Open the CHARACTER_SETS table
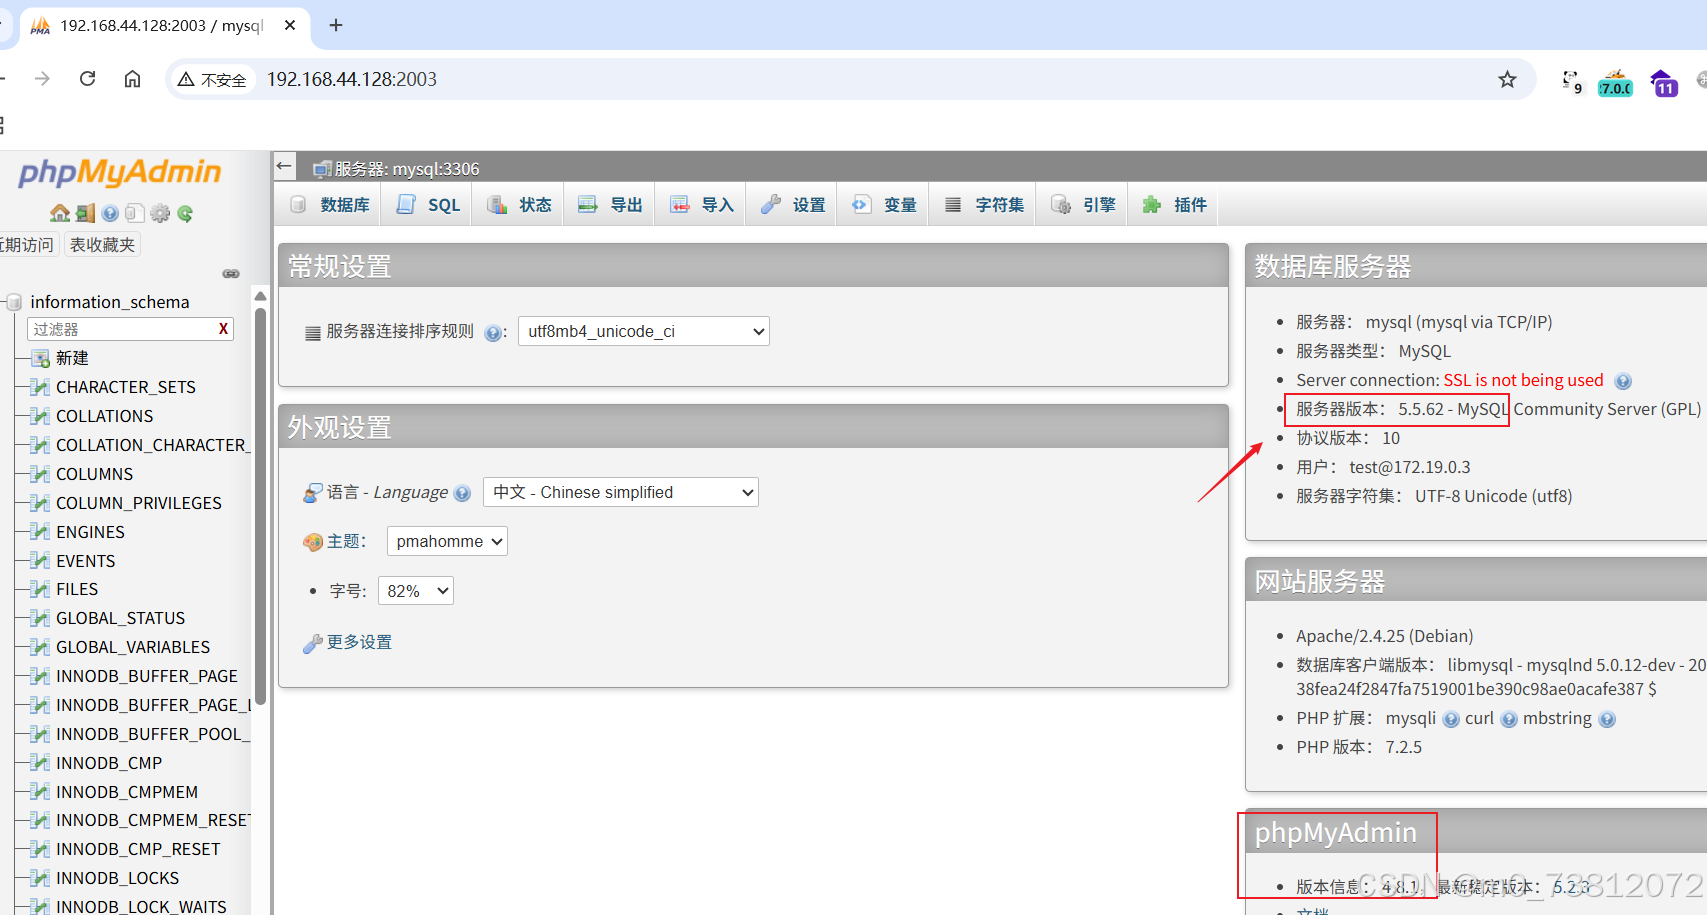The width and height of the screenshot is (1707, 915). [126, 387]
